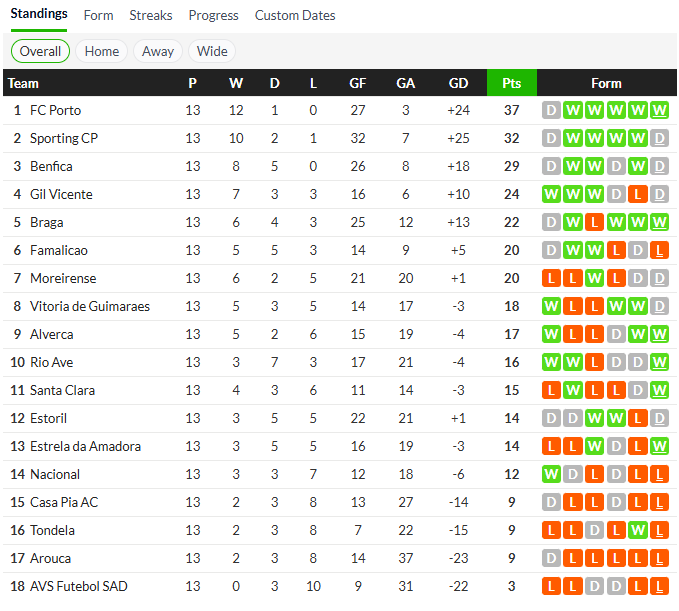Click Braga's orange L form badge
This screenshot has height=611, width=679.
(594, 222)
